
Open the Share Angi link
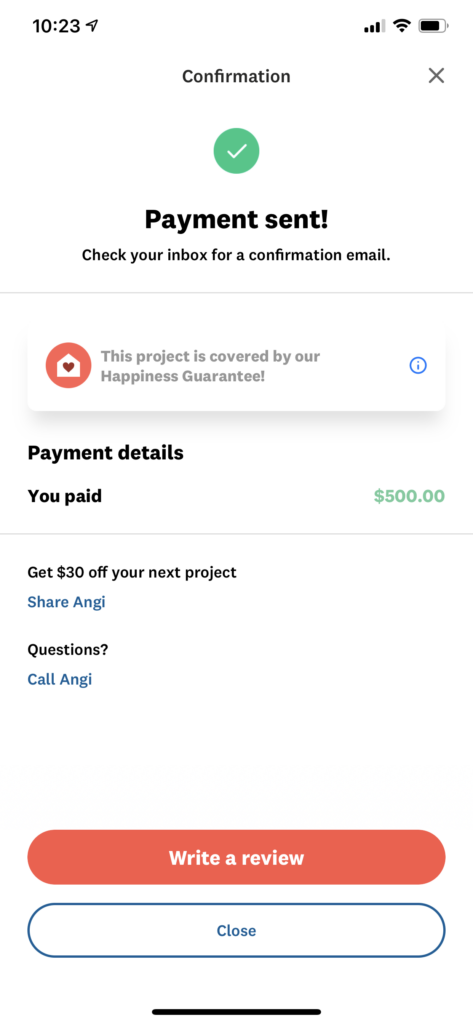pos(66,602)
